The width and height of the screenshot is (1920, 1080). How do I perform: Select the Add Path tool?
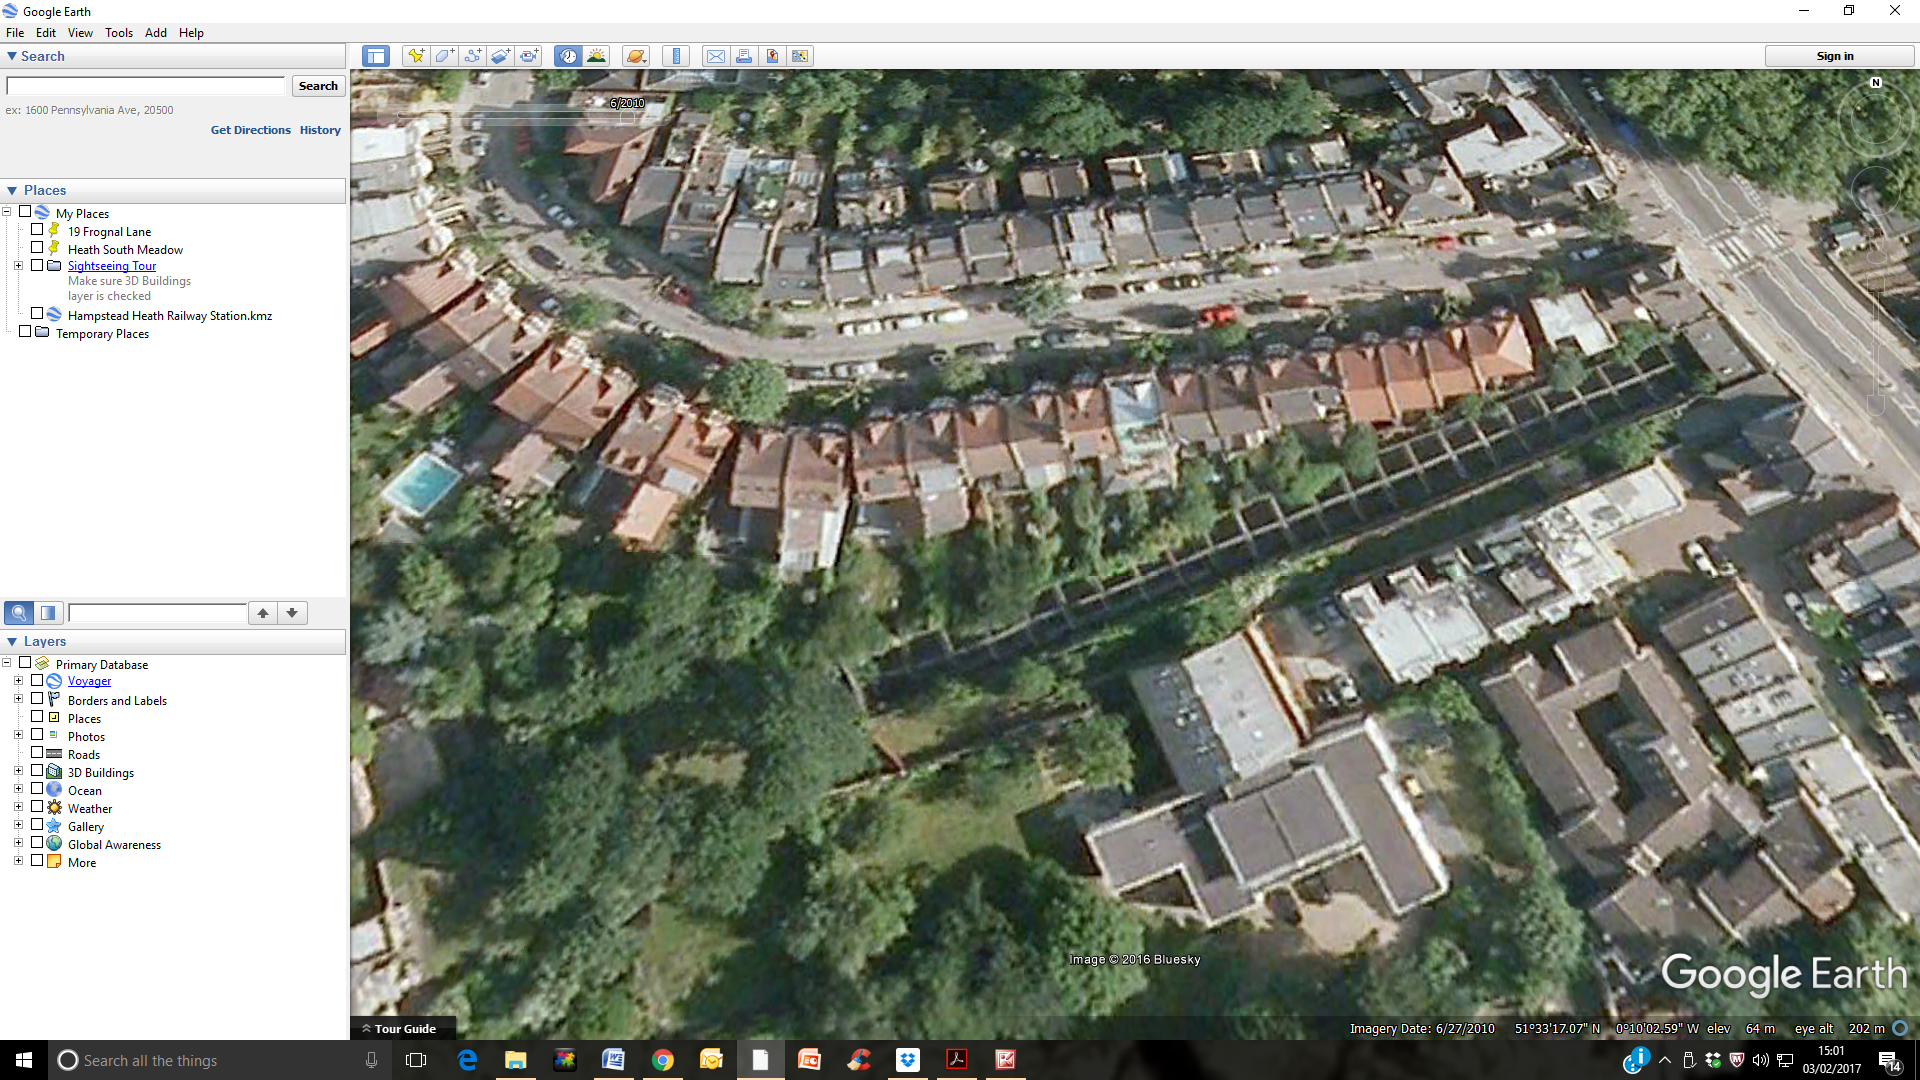[x=472, y=56]
